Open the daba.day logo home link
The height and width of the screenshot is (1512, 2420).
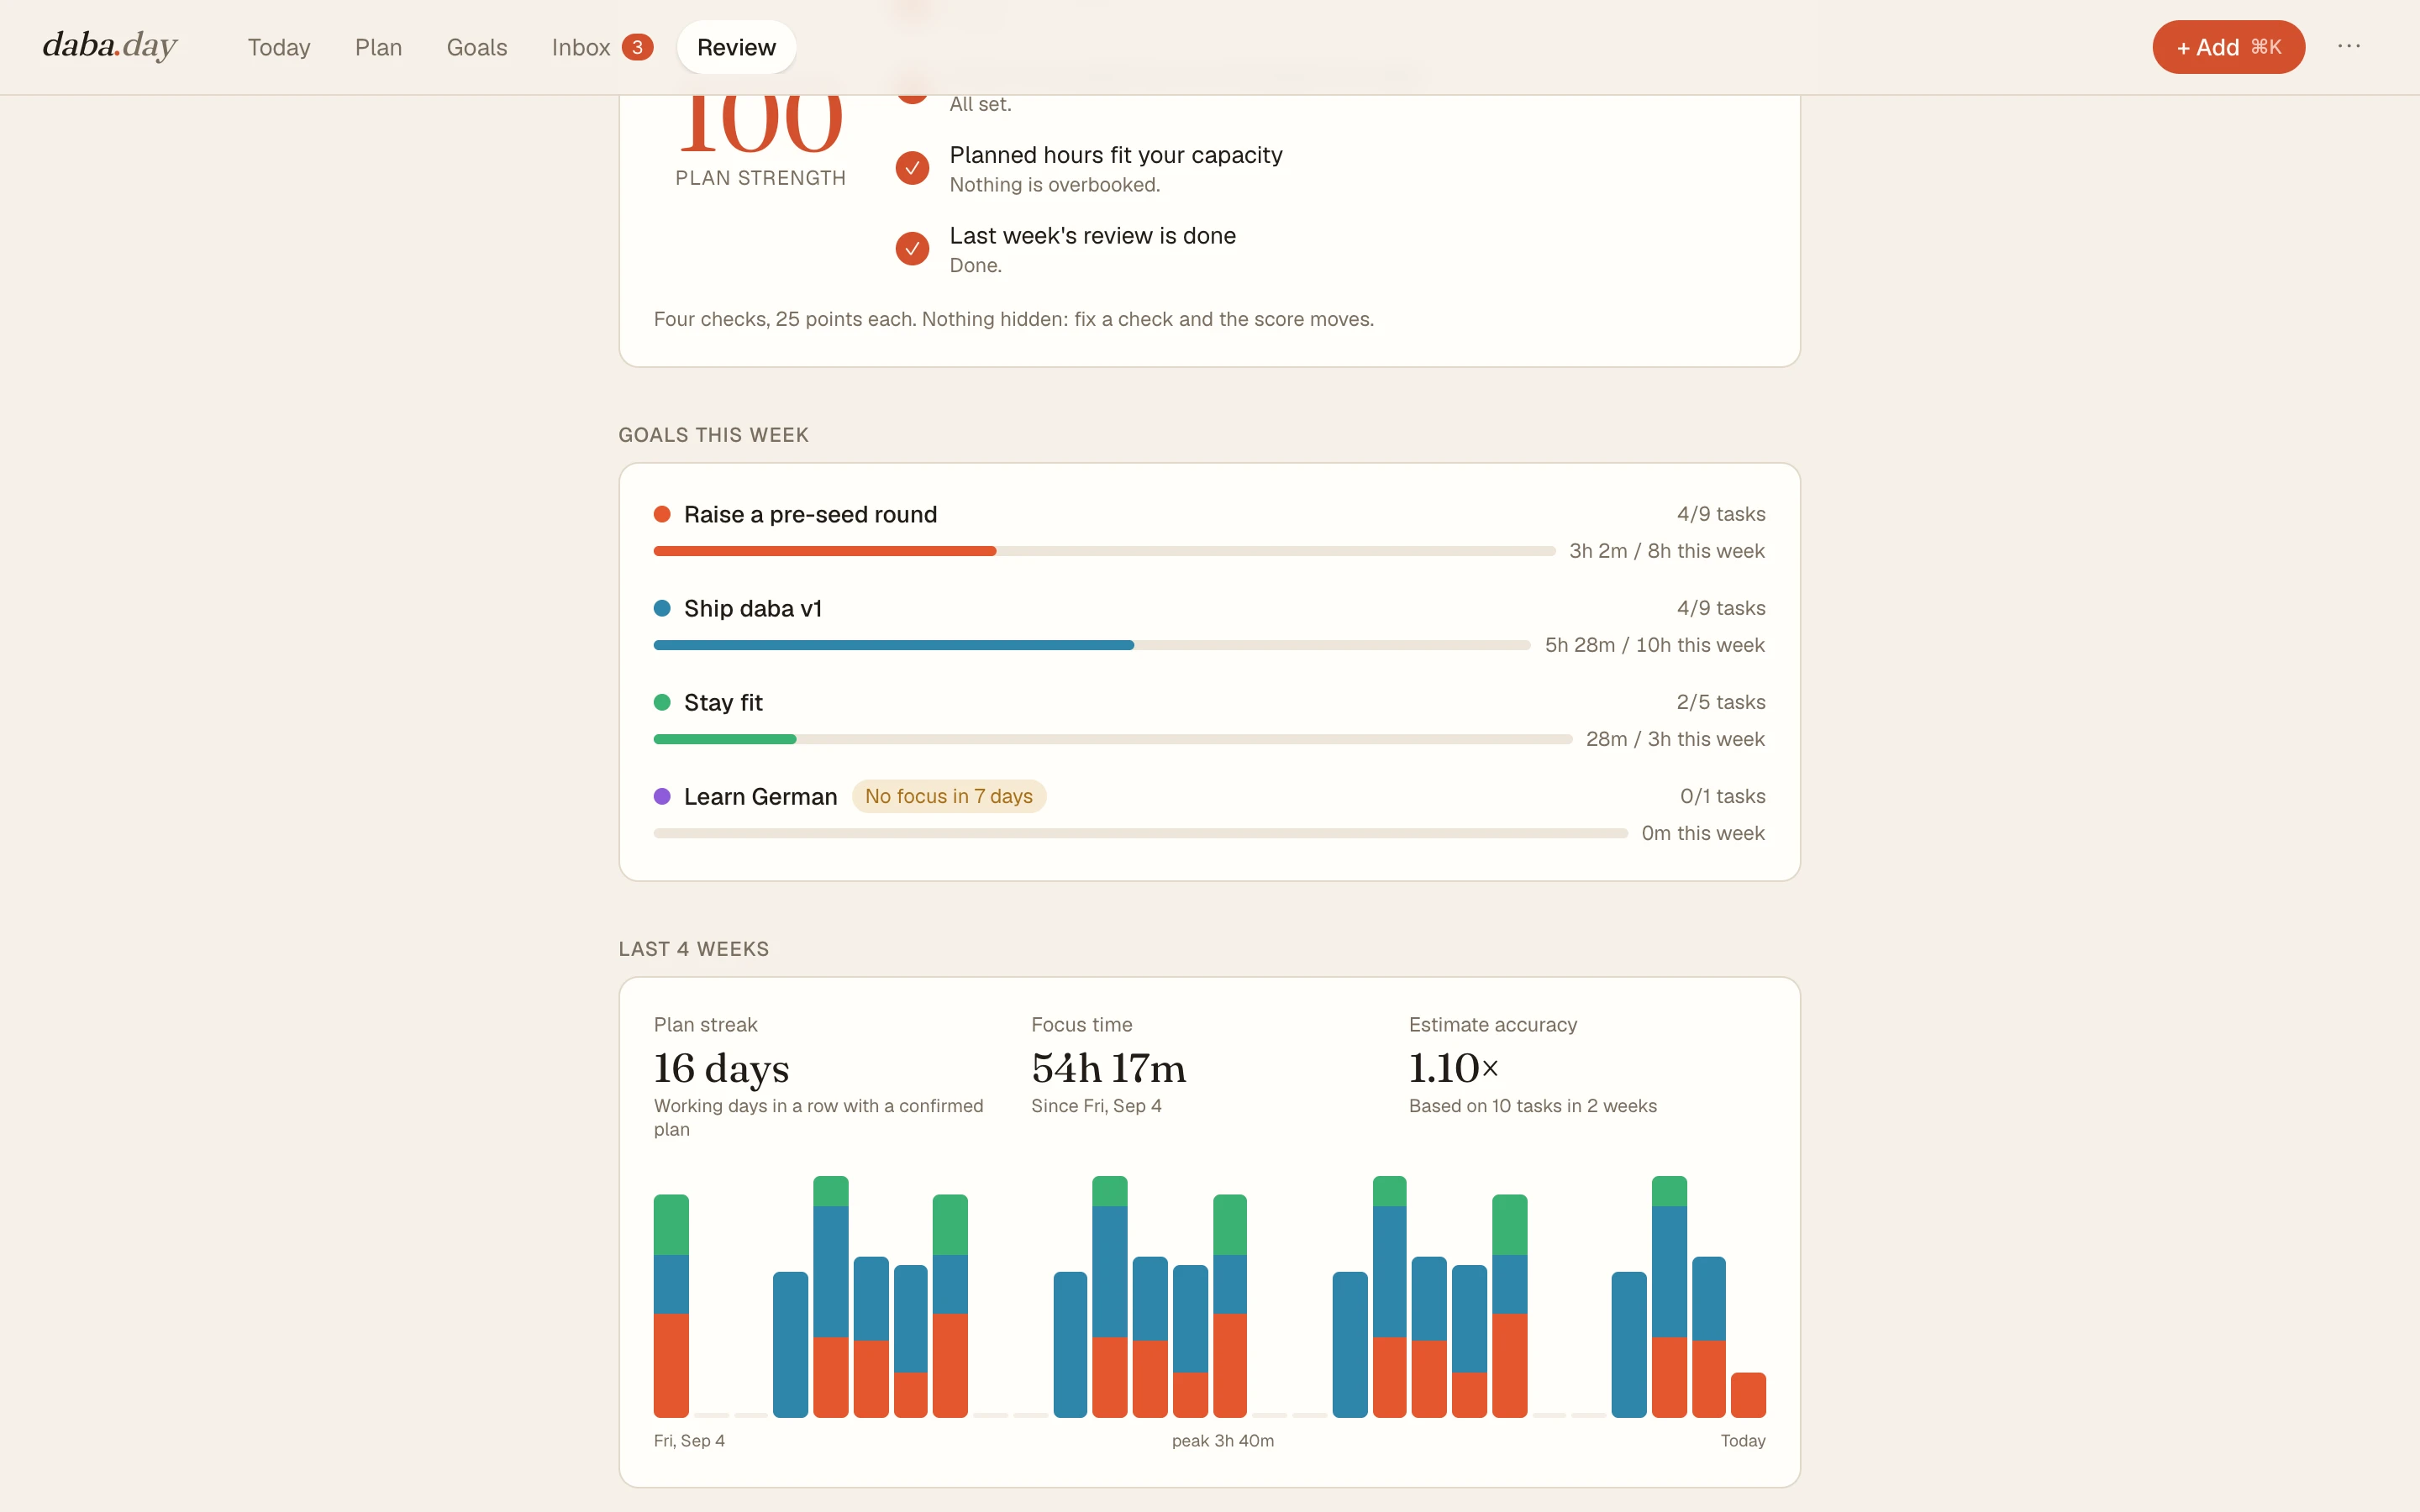coord(110,46)
